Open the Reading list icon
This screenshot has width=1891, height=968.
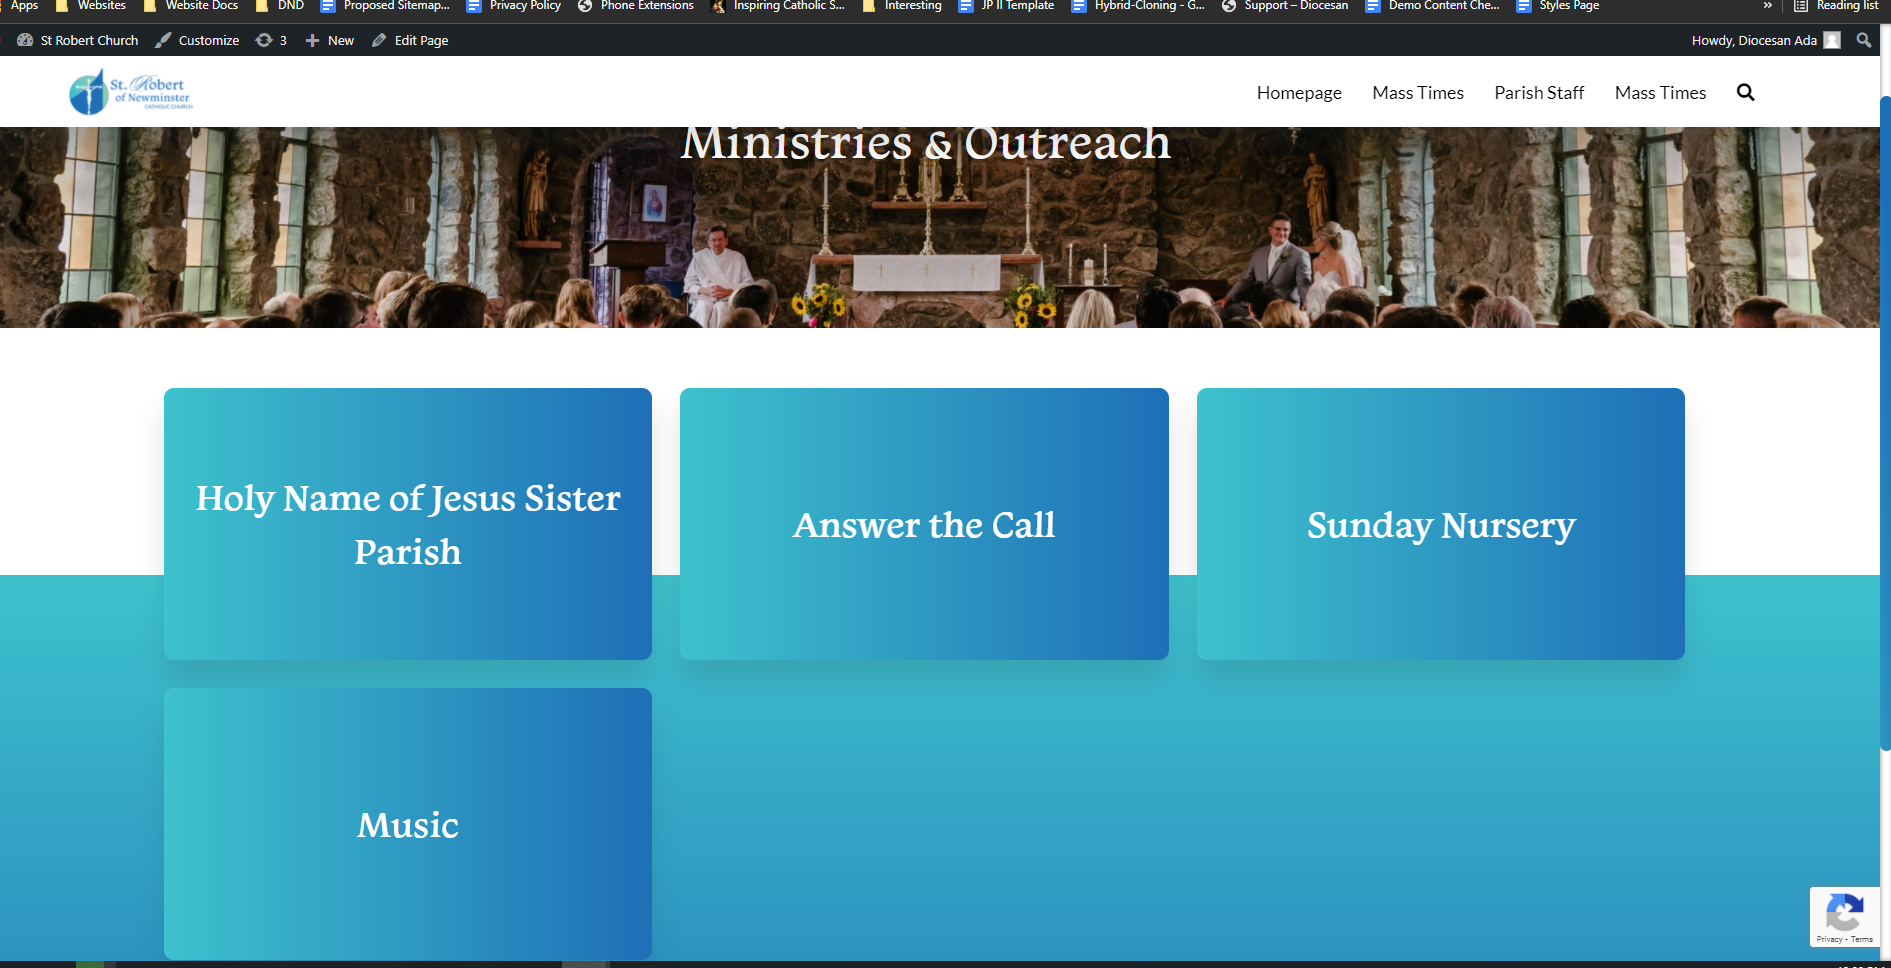tap(1836, 6)
